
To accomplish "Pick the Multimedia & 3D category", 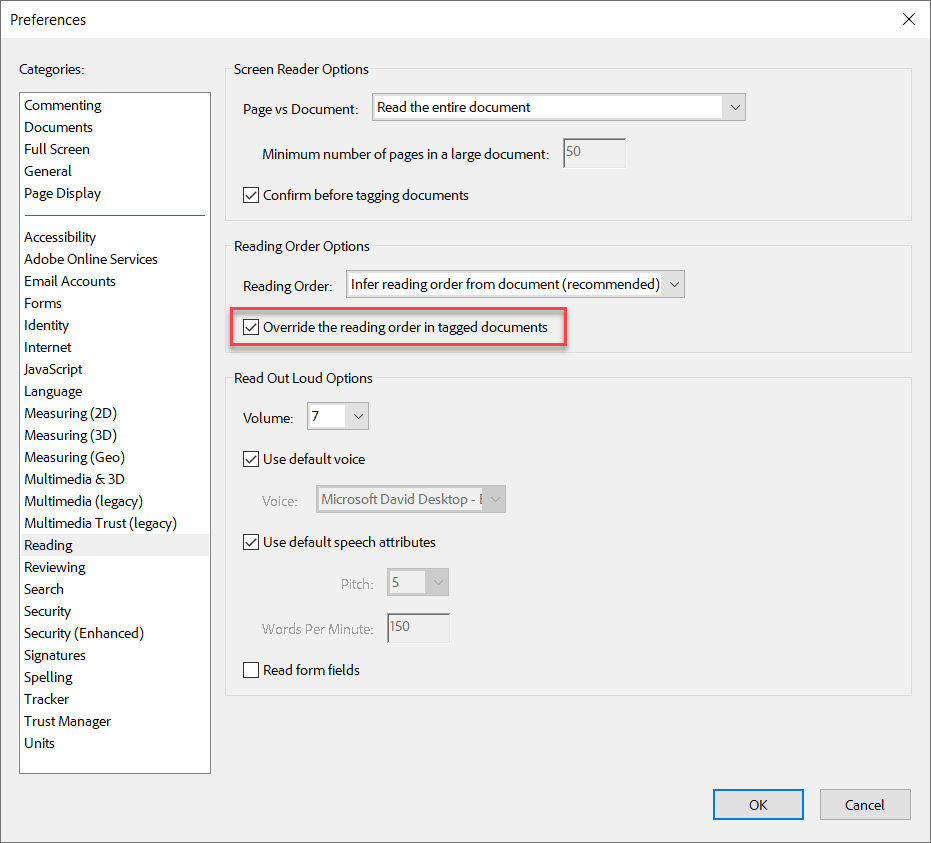I will point(74,479).
